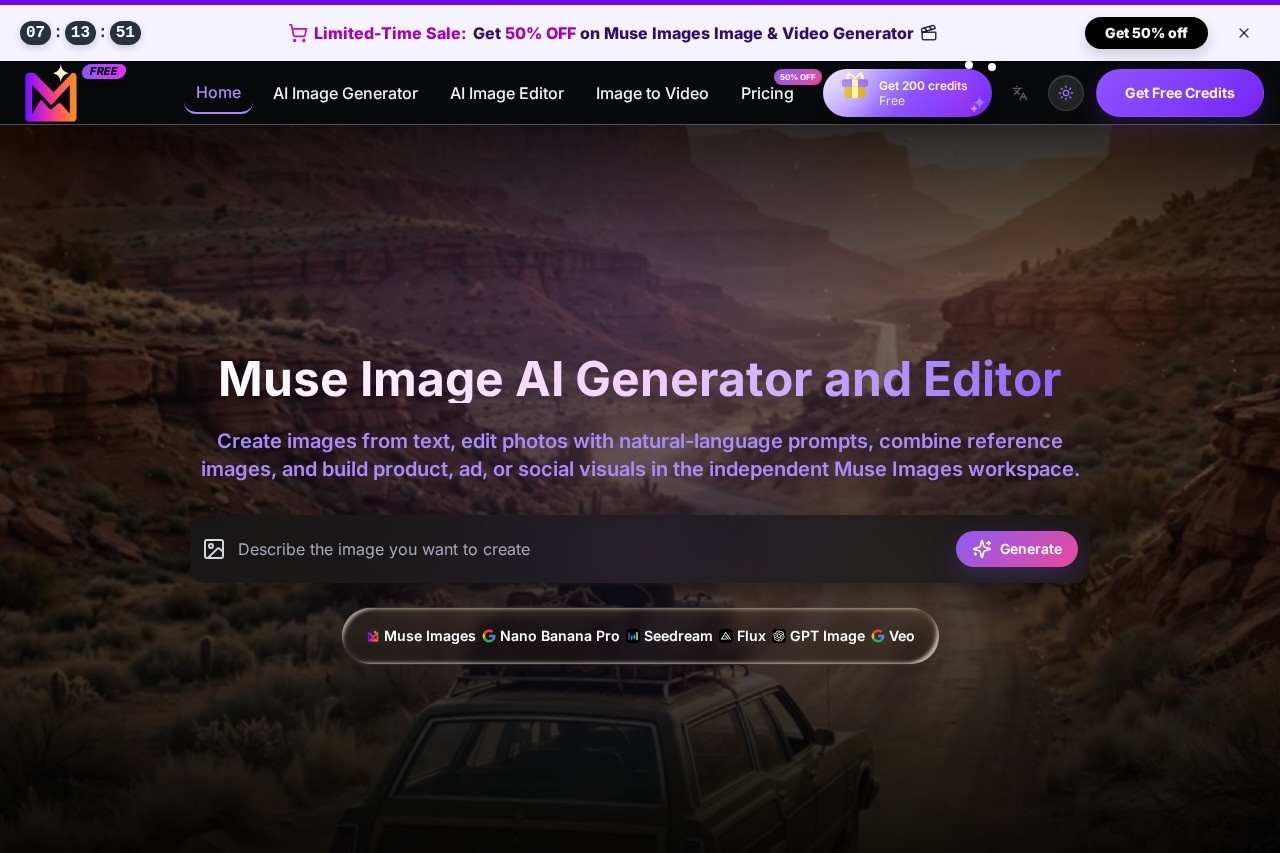Click the sparkle icon on Generate button
1280x853 pixels.
coord(982,549)
